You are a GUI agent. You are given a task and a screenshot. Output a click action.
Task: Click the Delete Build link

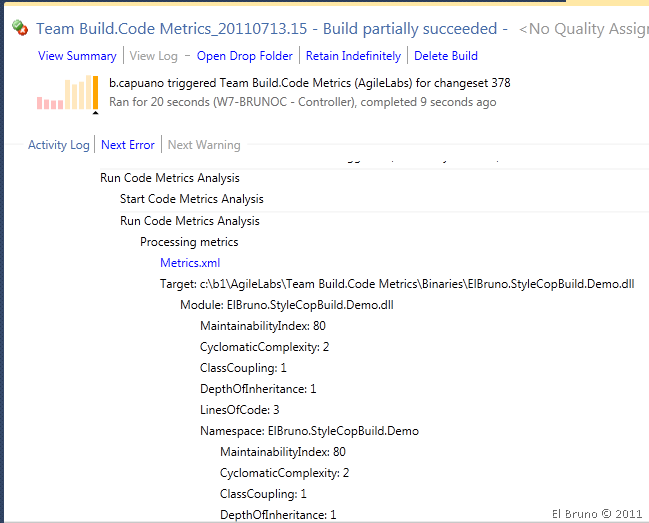446,56
